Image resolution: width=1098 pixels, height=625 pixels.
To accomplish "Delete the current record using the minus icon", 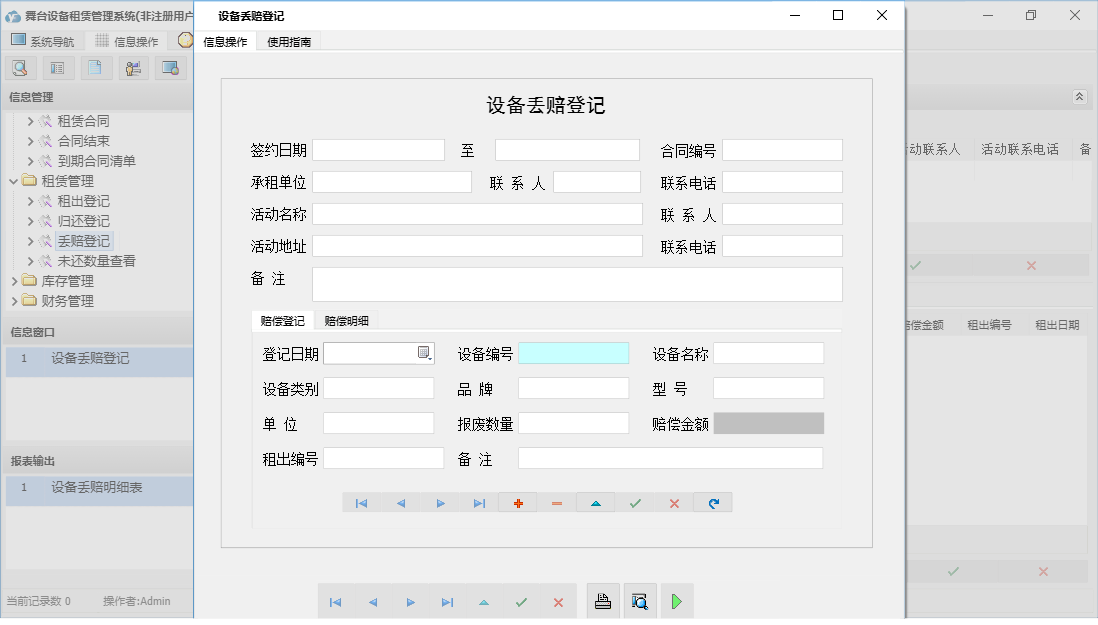I will [x=556, y=502].
